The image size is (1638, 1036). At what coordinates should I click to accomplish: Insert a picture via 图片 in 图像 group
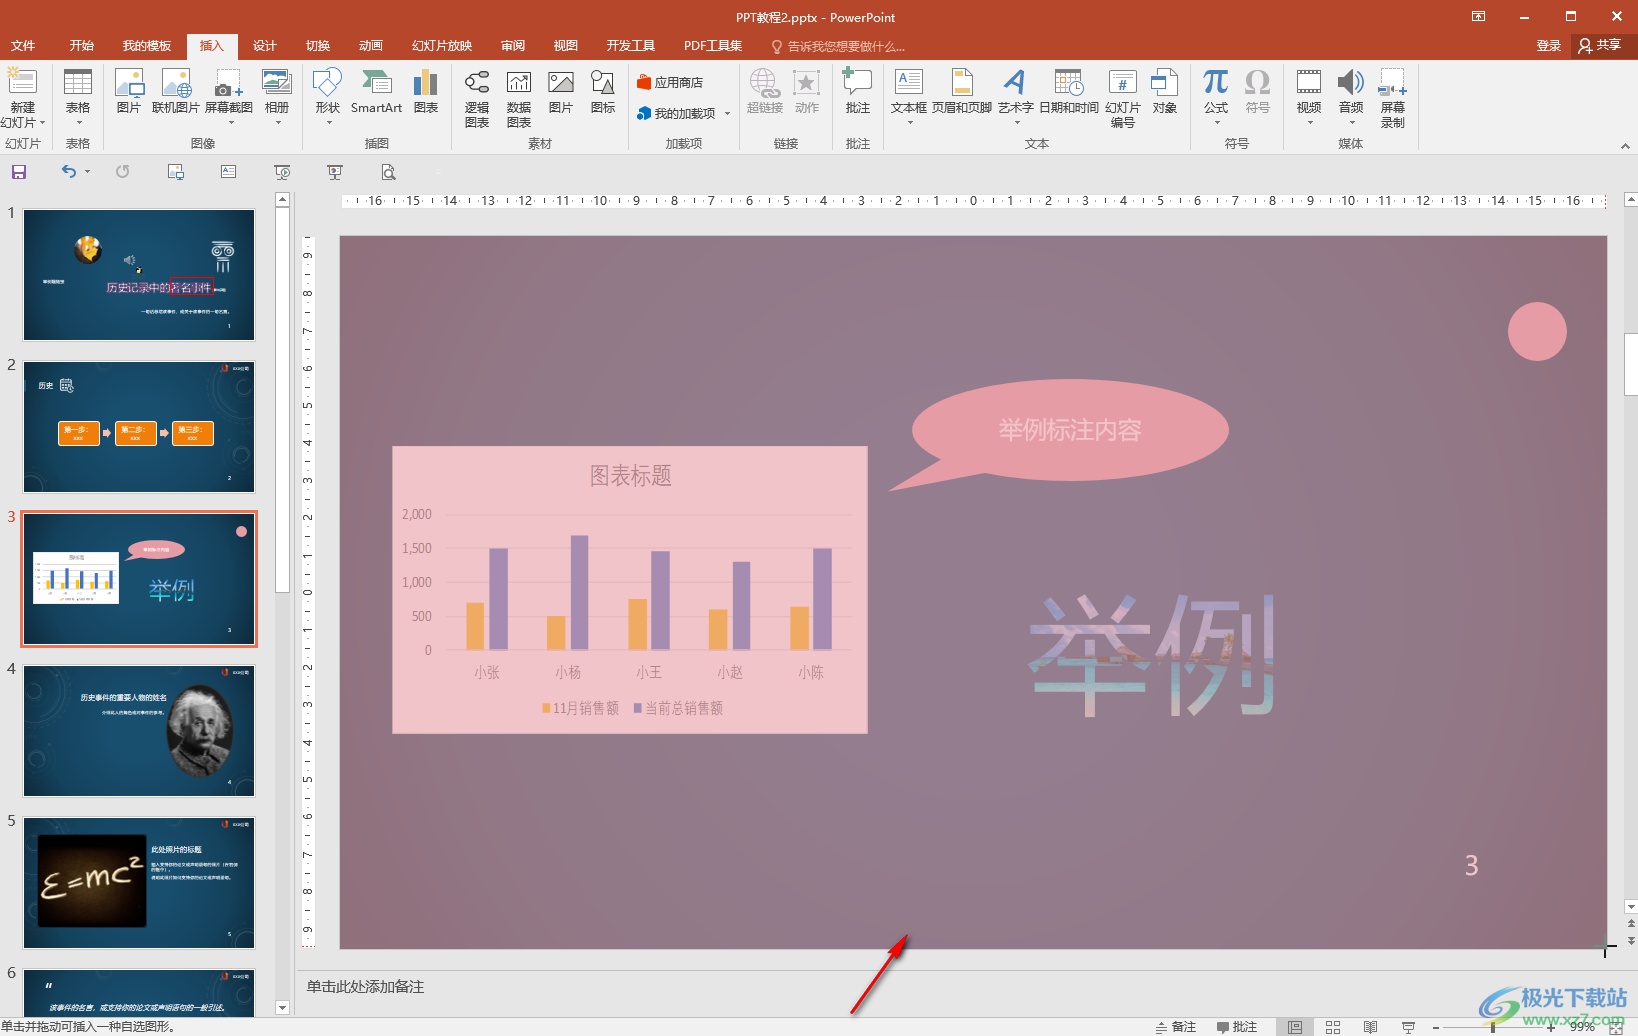(129, 92)
